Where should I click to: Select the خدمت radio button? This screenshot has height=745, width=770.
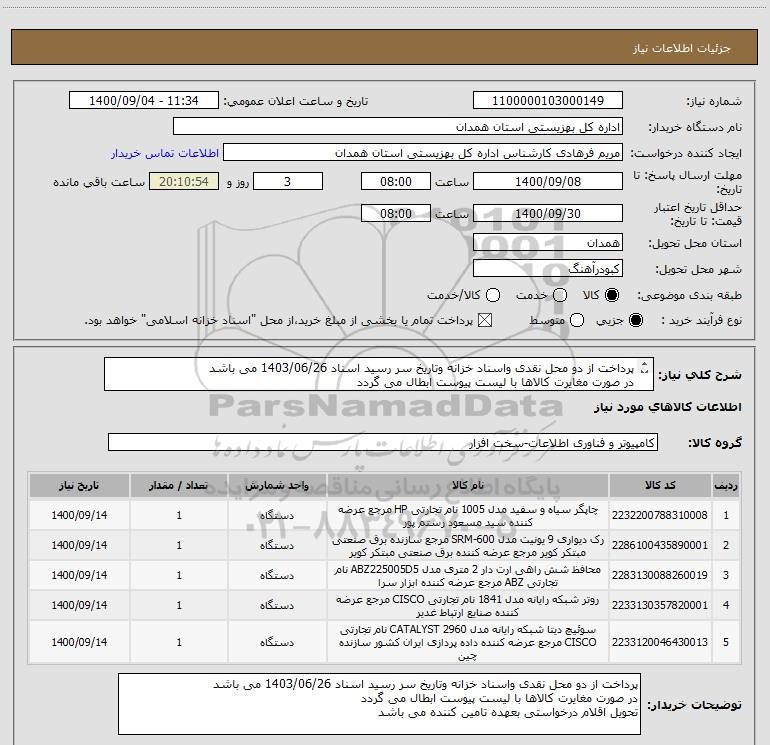(560, 295)
